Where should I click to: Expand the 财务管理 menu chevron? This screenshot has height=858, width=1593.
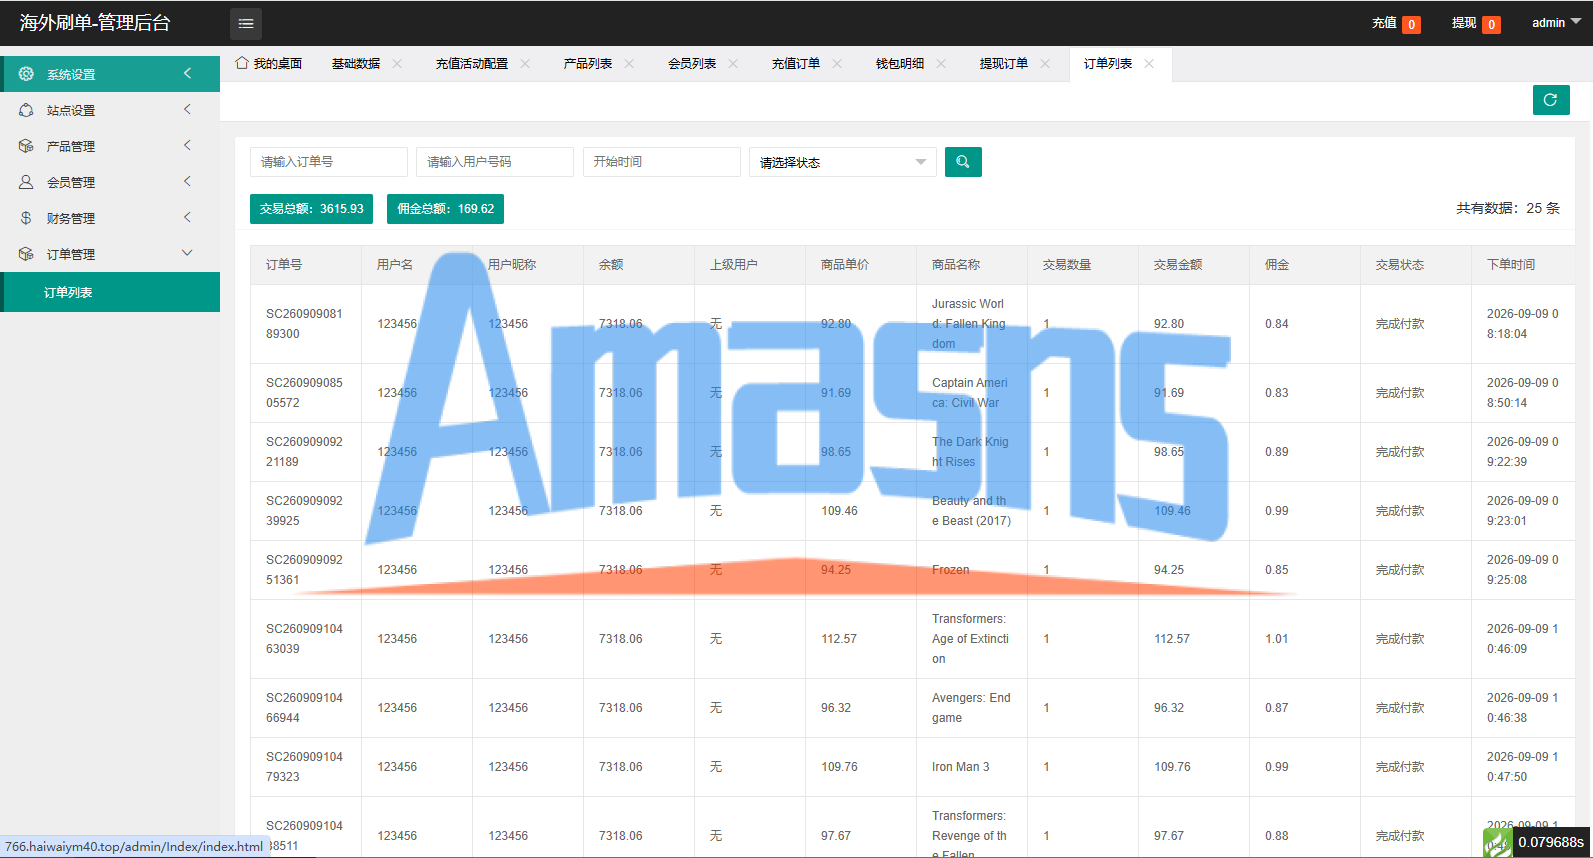[x=187, y=218]
